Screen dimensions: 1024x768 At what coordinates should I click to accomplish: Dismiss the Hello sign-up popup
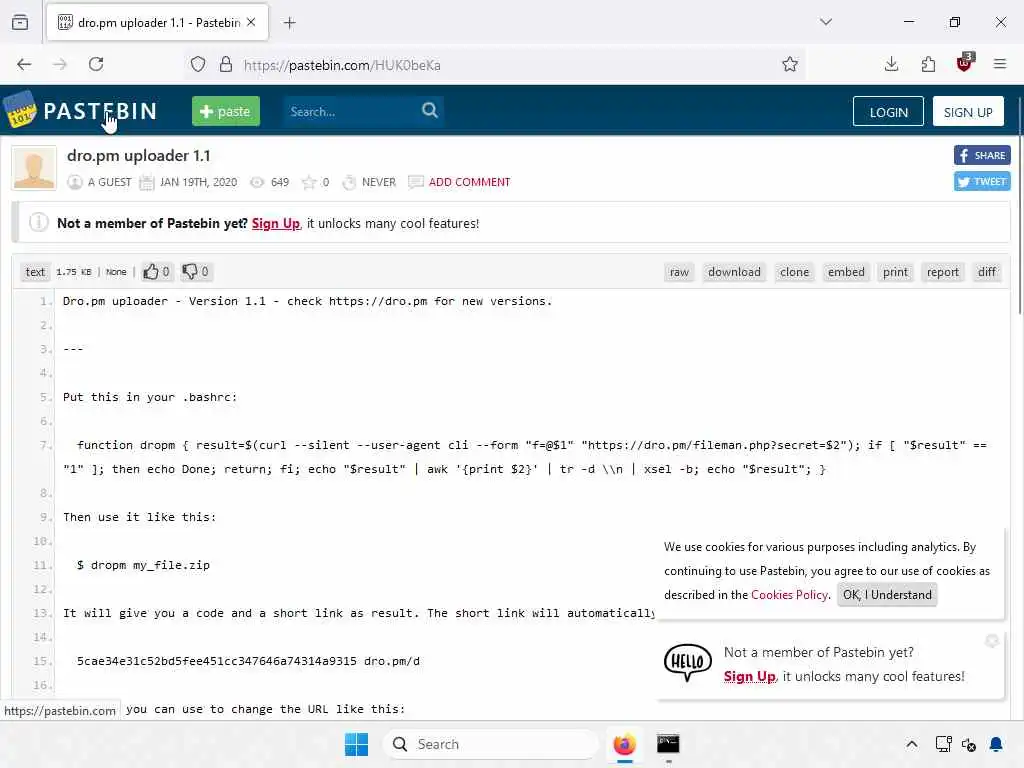click(992, 641)
